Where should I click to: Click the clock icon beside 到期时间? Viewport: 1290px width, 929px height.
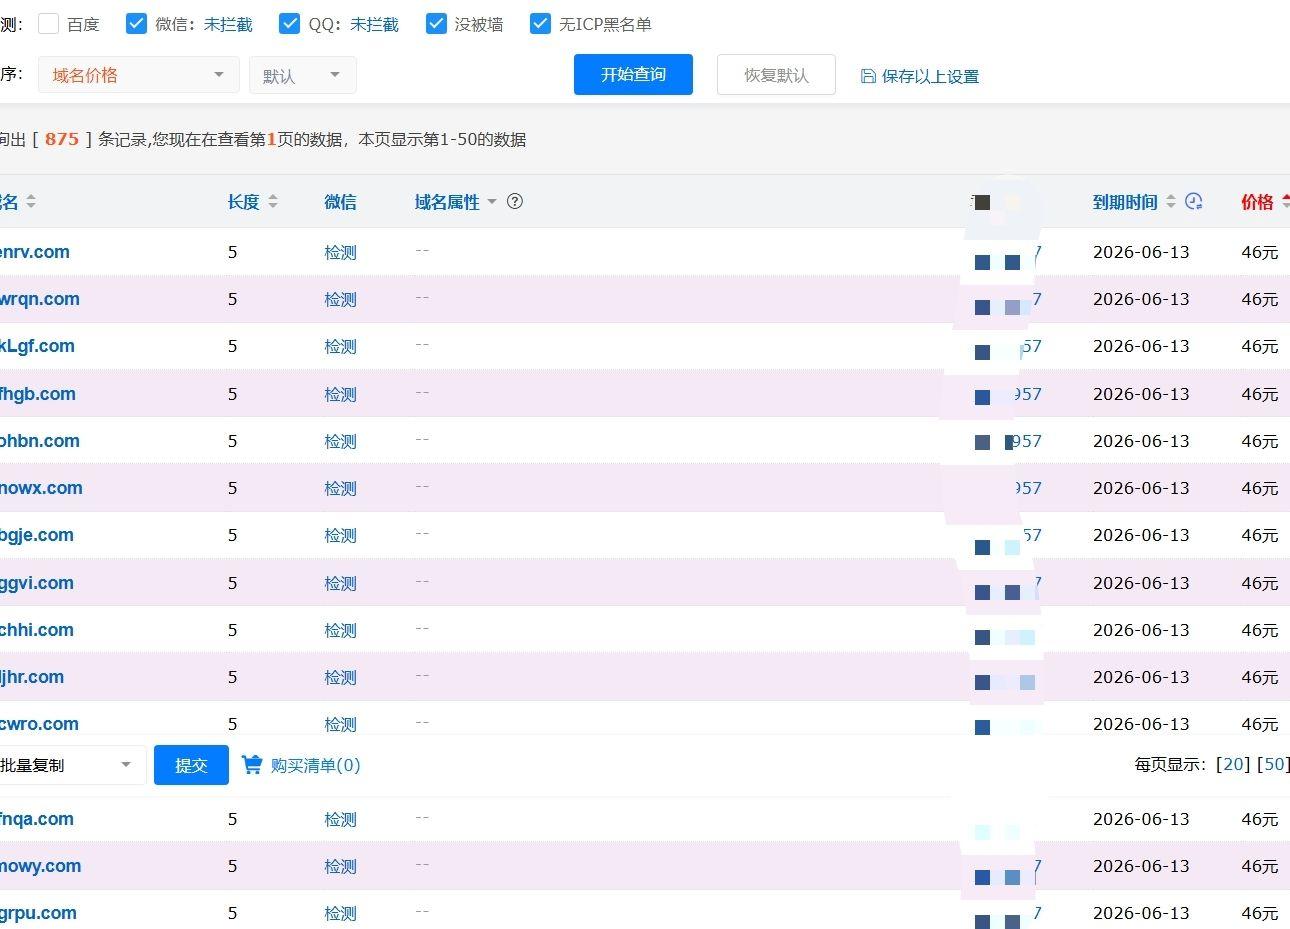pos(1194,202)
